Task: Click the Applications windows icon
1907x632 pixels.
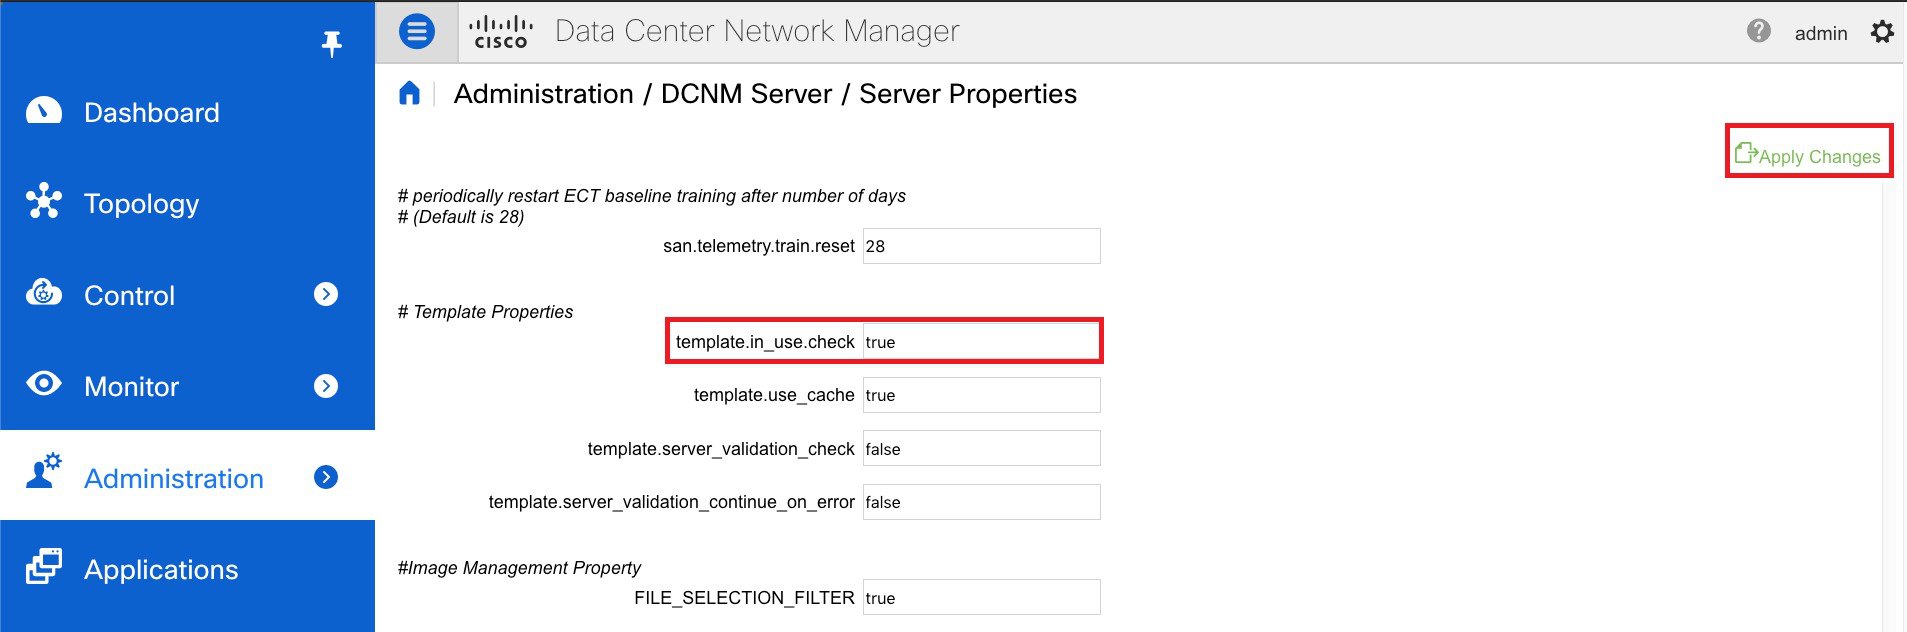Action: pyautogui.click(x=44, y=566)
